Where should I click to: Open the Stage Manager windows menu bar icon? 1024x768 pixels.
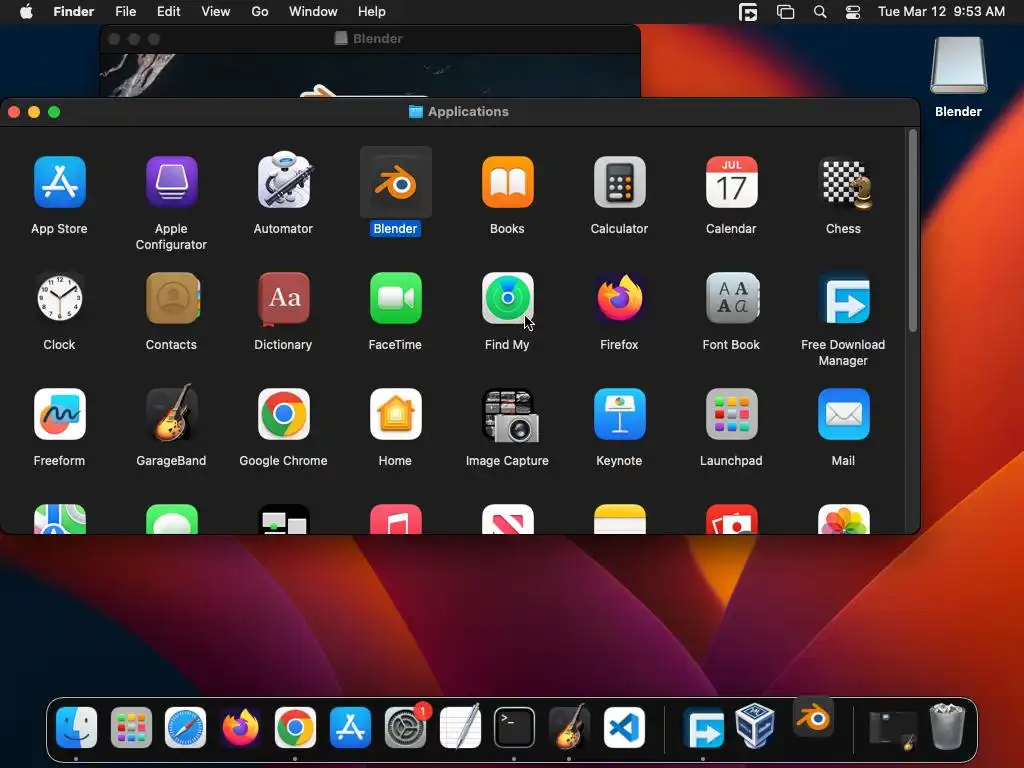[x=786, y=12]
